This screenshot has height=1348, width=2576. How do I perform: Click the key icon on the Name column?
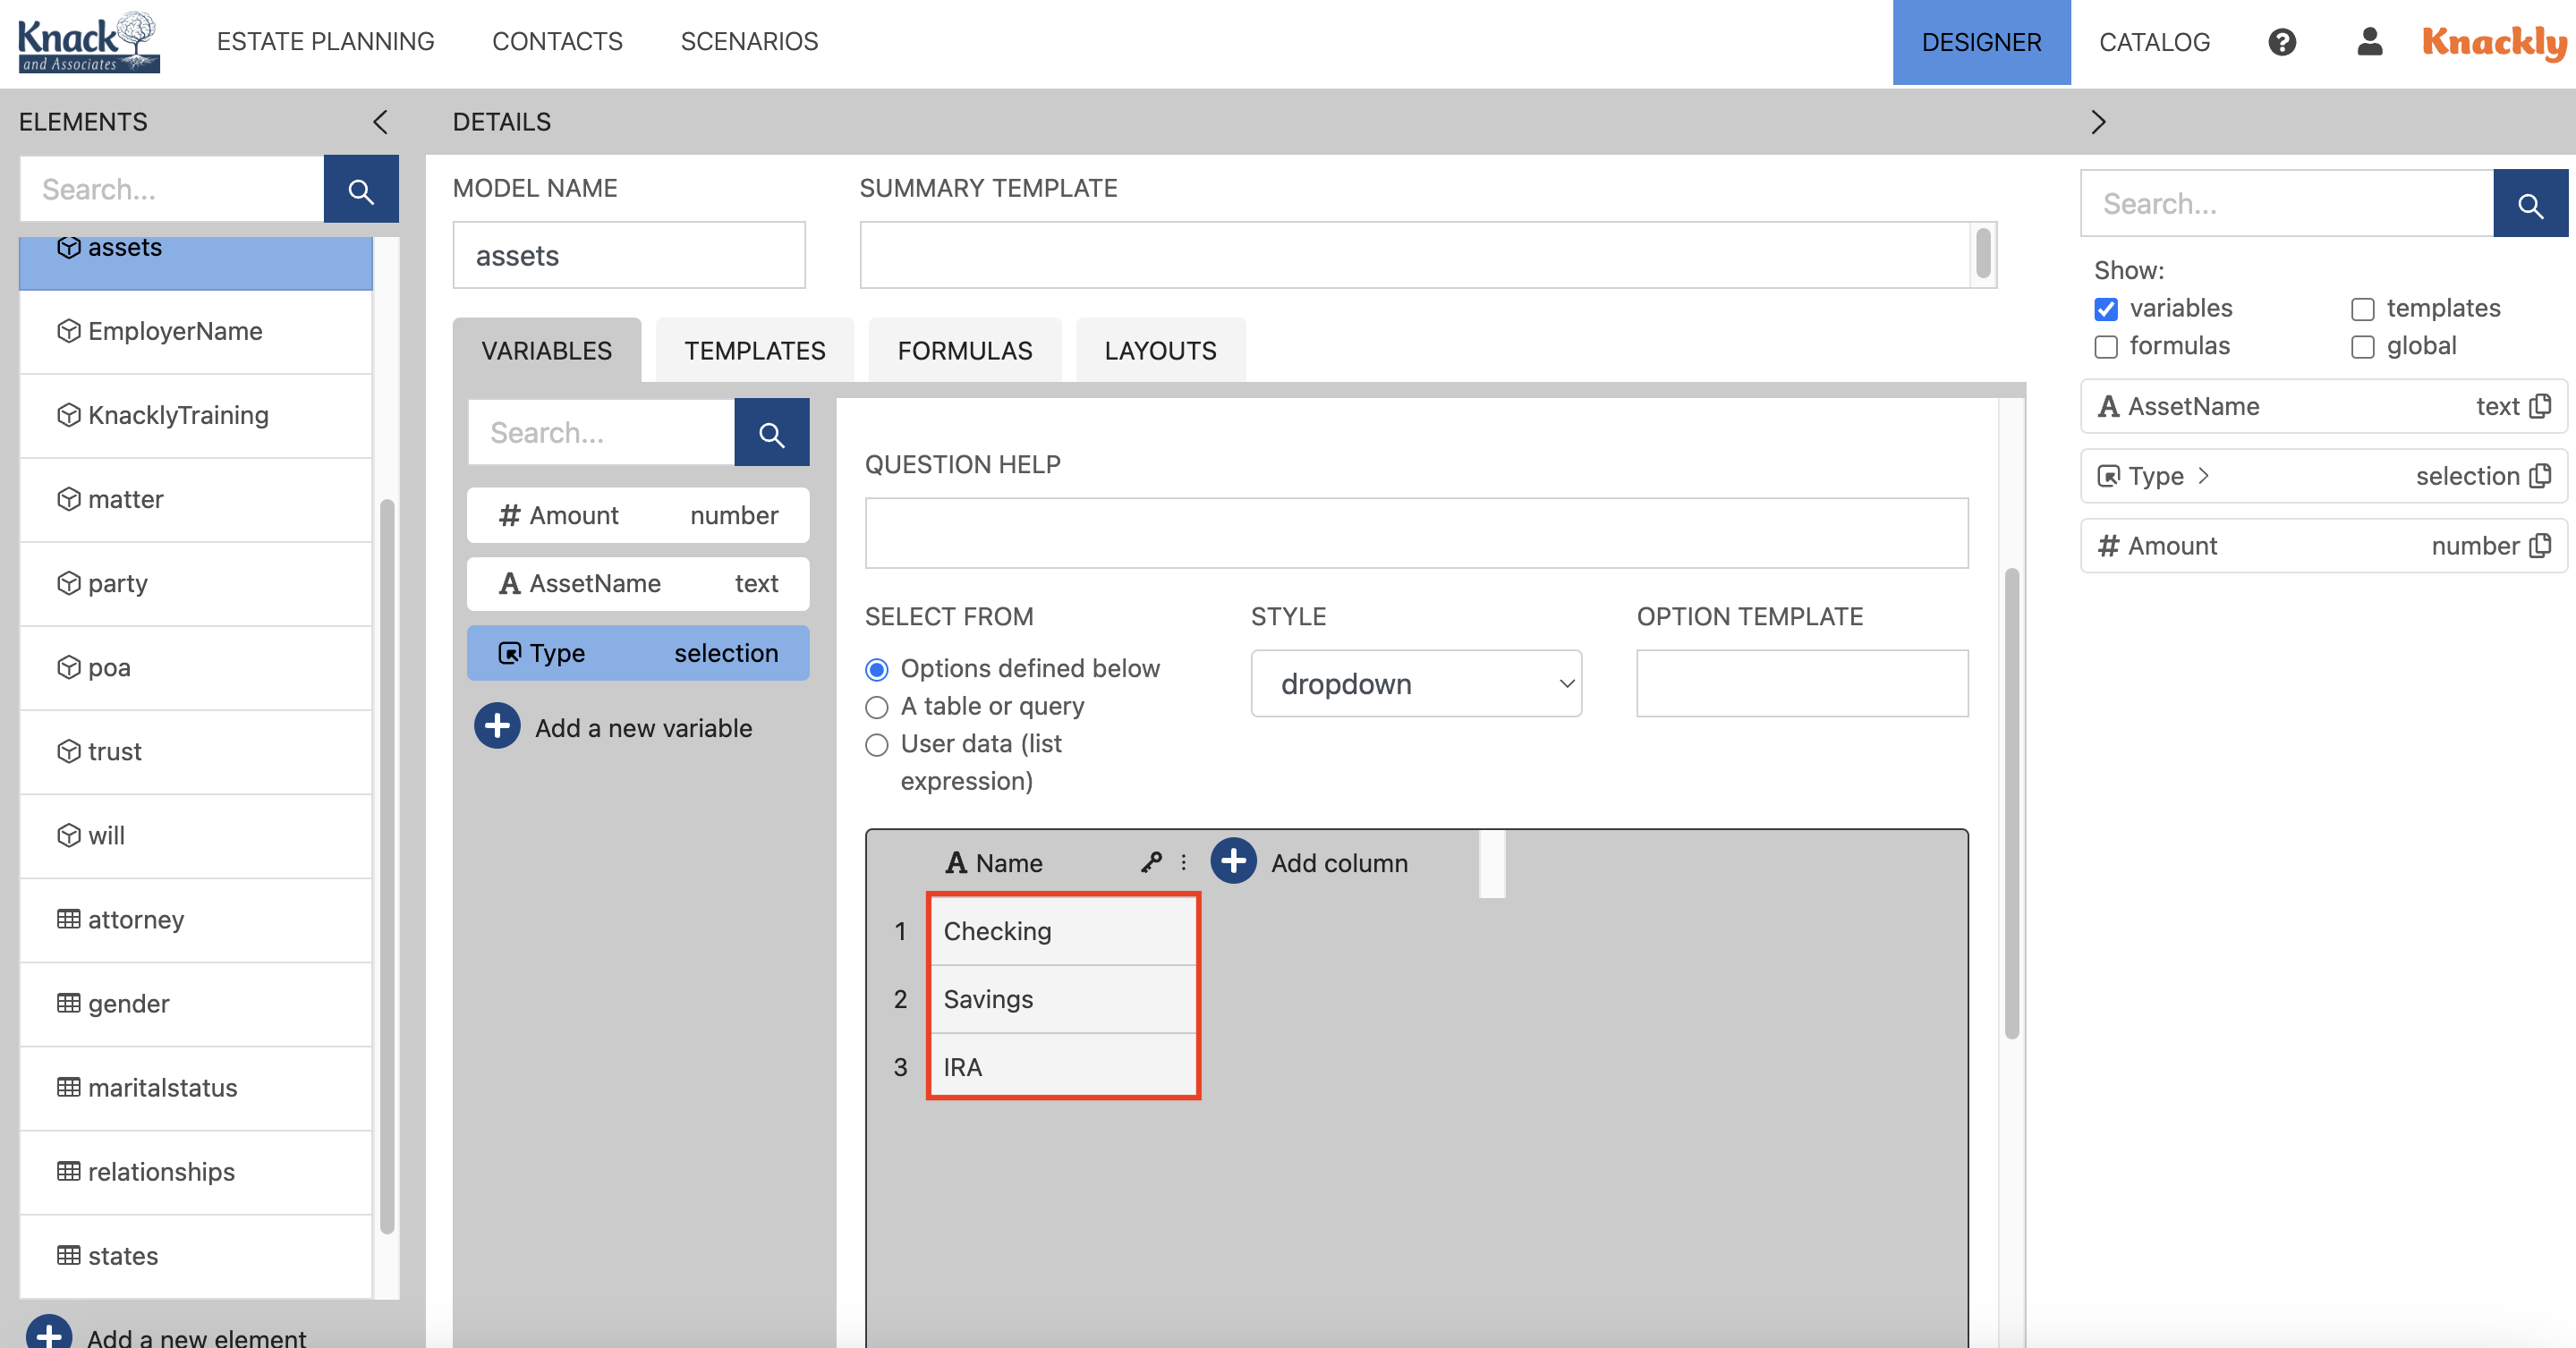tap(1151, 862)
